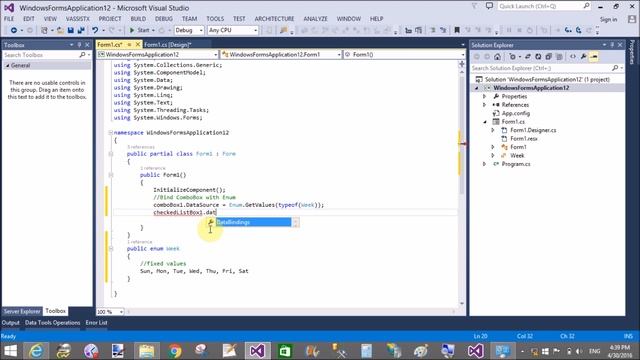The image size is (640, 360).
Task: Click the Save All icon
Action: pos(81,30)
